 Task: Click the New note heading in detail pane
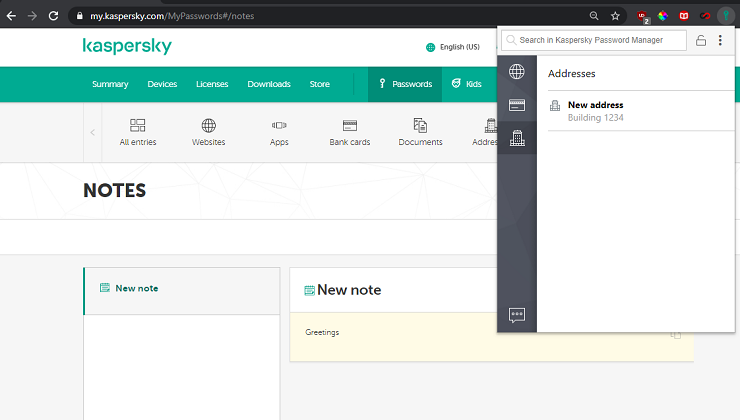coord(349,290)
